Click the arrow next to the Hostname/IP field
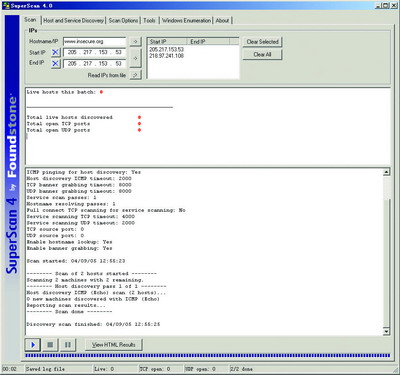Viewport: 400px width, 375px height. click(x=135, y=42)
